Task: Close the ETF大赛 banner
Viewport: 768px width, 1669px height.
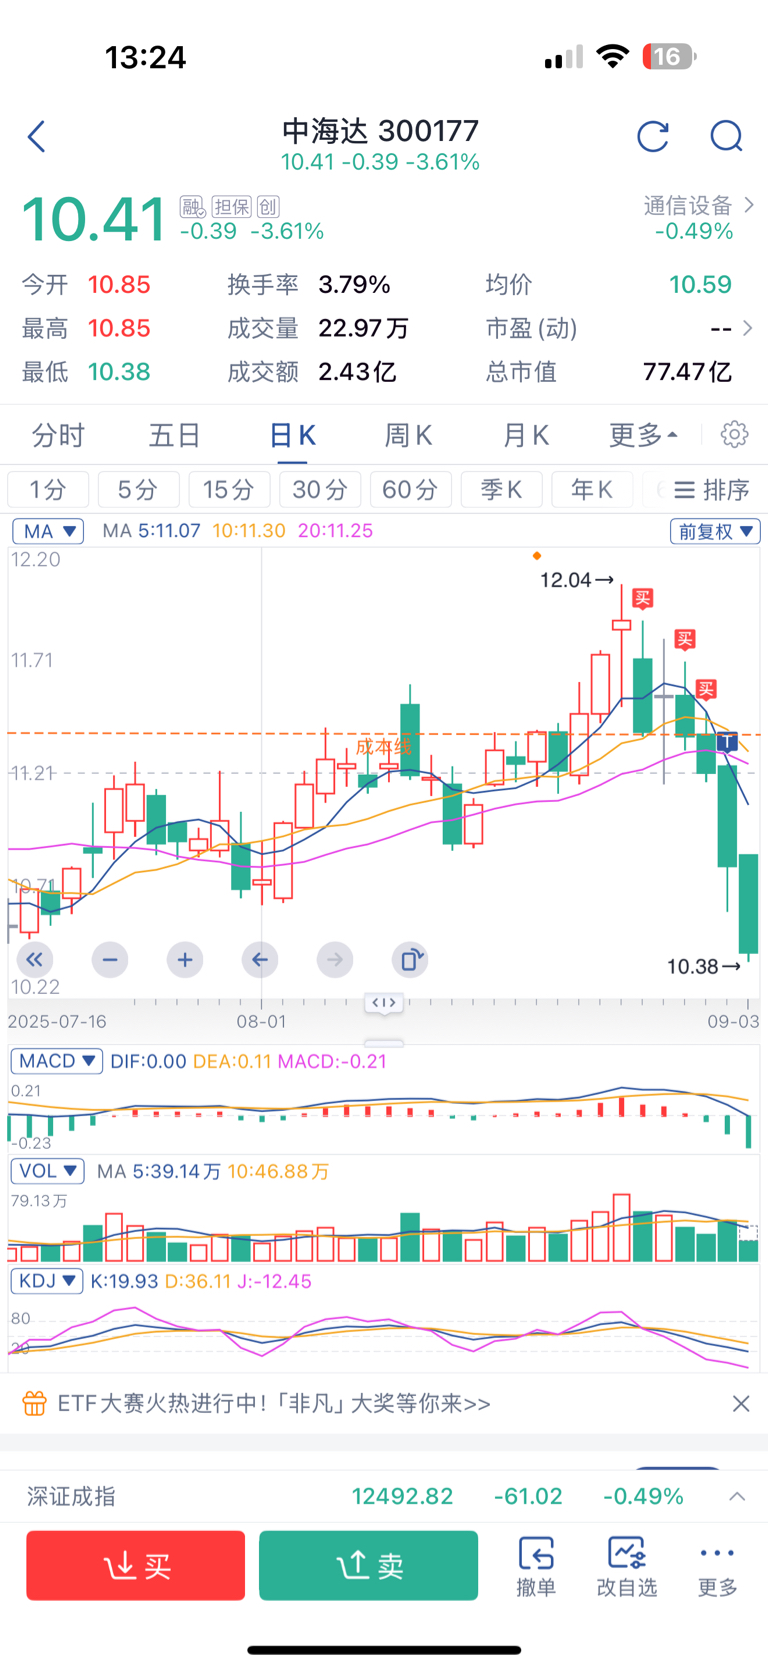Action: coord(741,1404)
